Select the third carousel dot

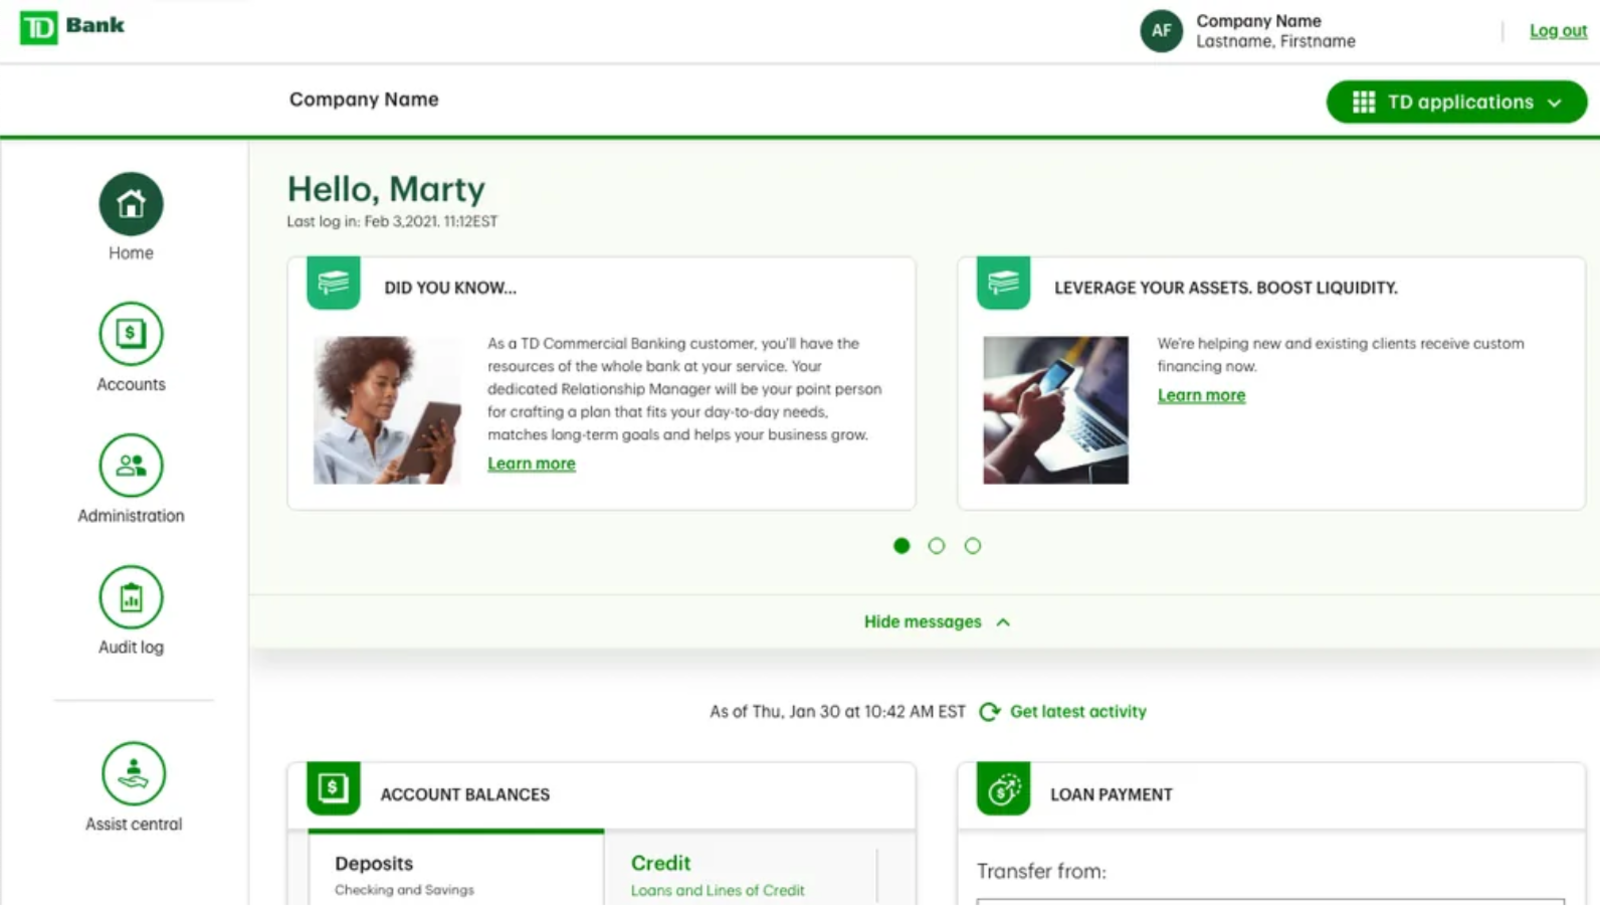click(x=973, y=546)
